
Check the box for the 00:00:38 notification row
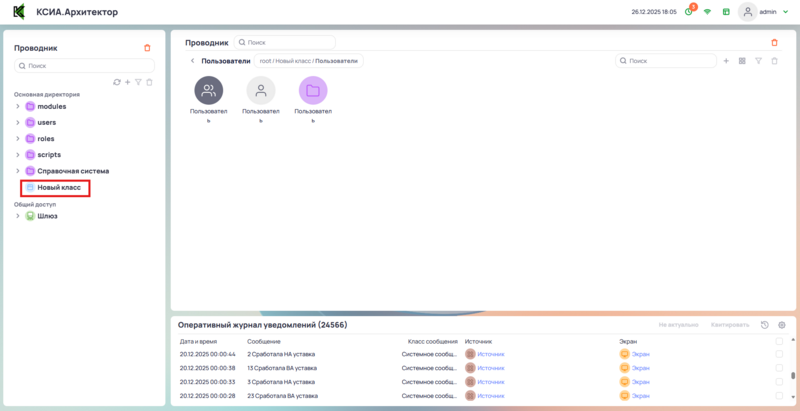tap(780, 368)
